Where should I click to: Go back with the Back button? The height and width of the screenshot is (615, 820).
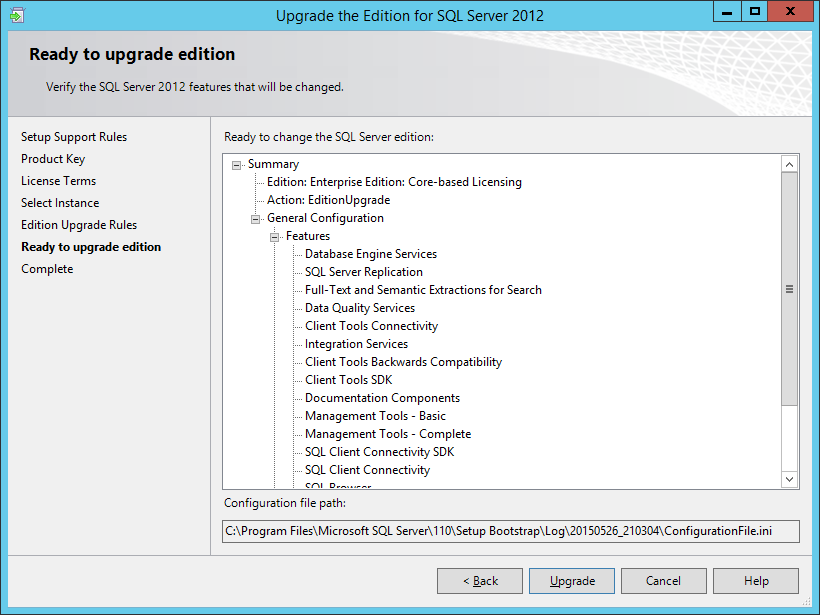(x=480, y=581)
